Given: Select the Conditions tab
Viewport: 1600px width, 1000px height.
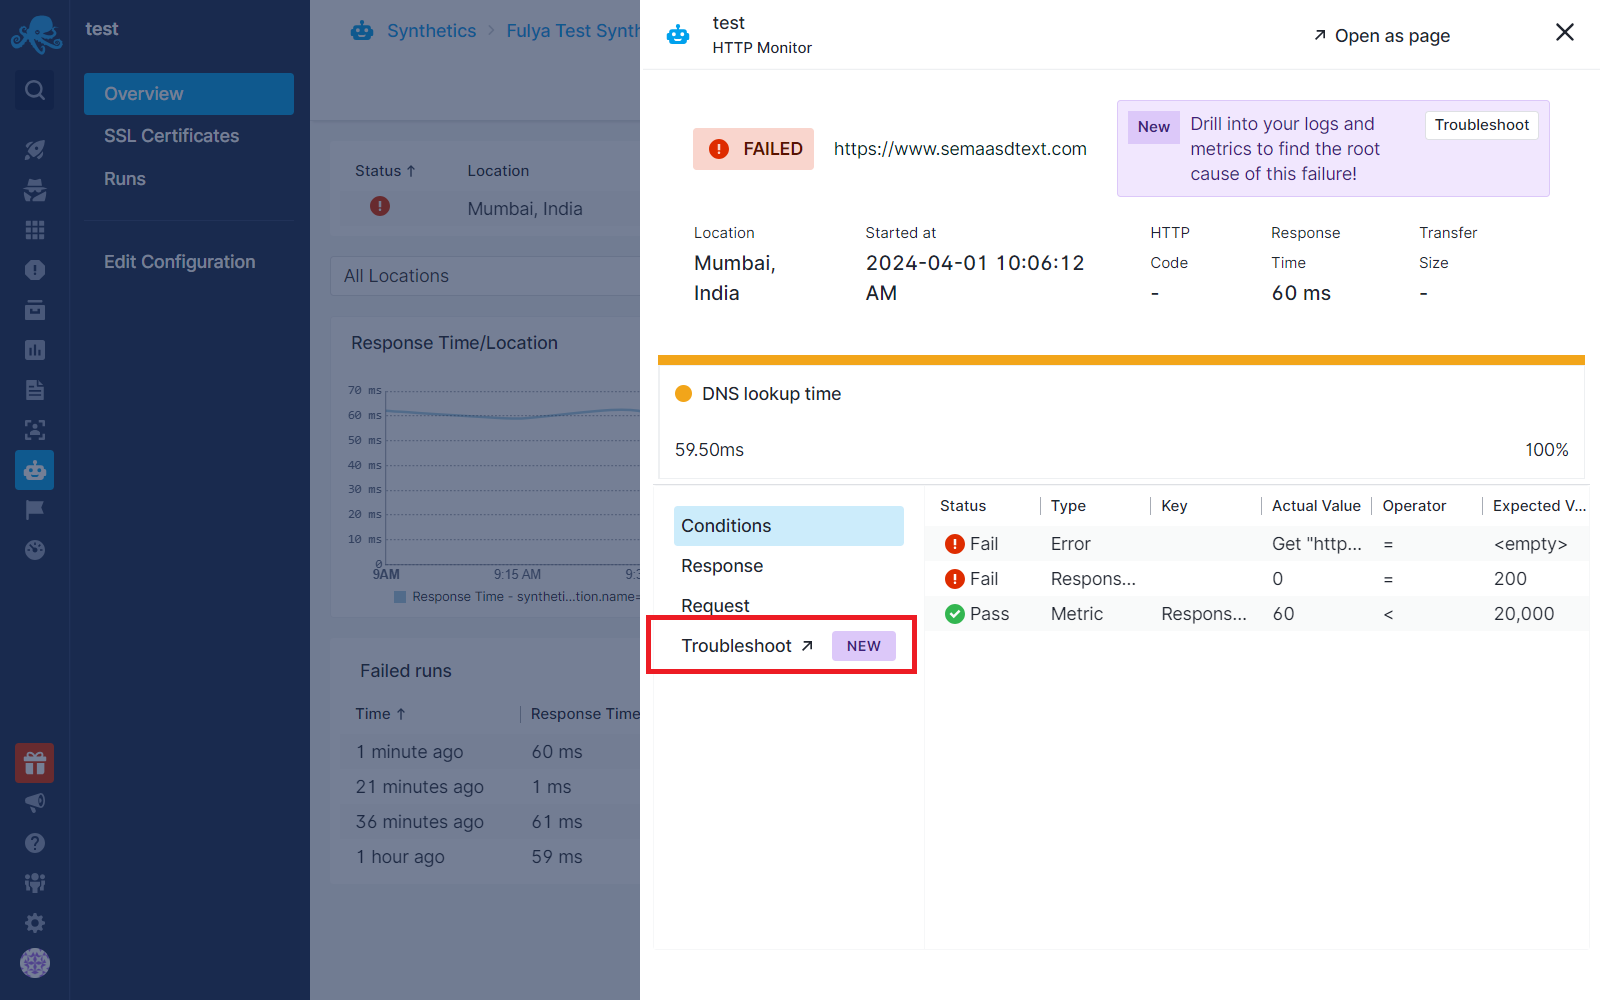Looking at the screenshot, I should pyautogui.click(x=789, y=526).
